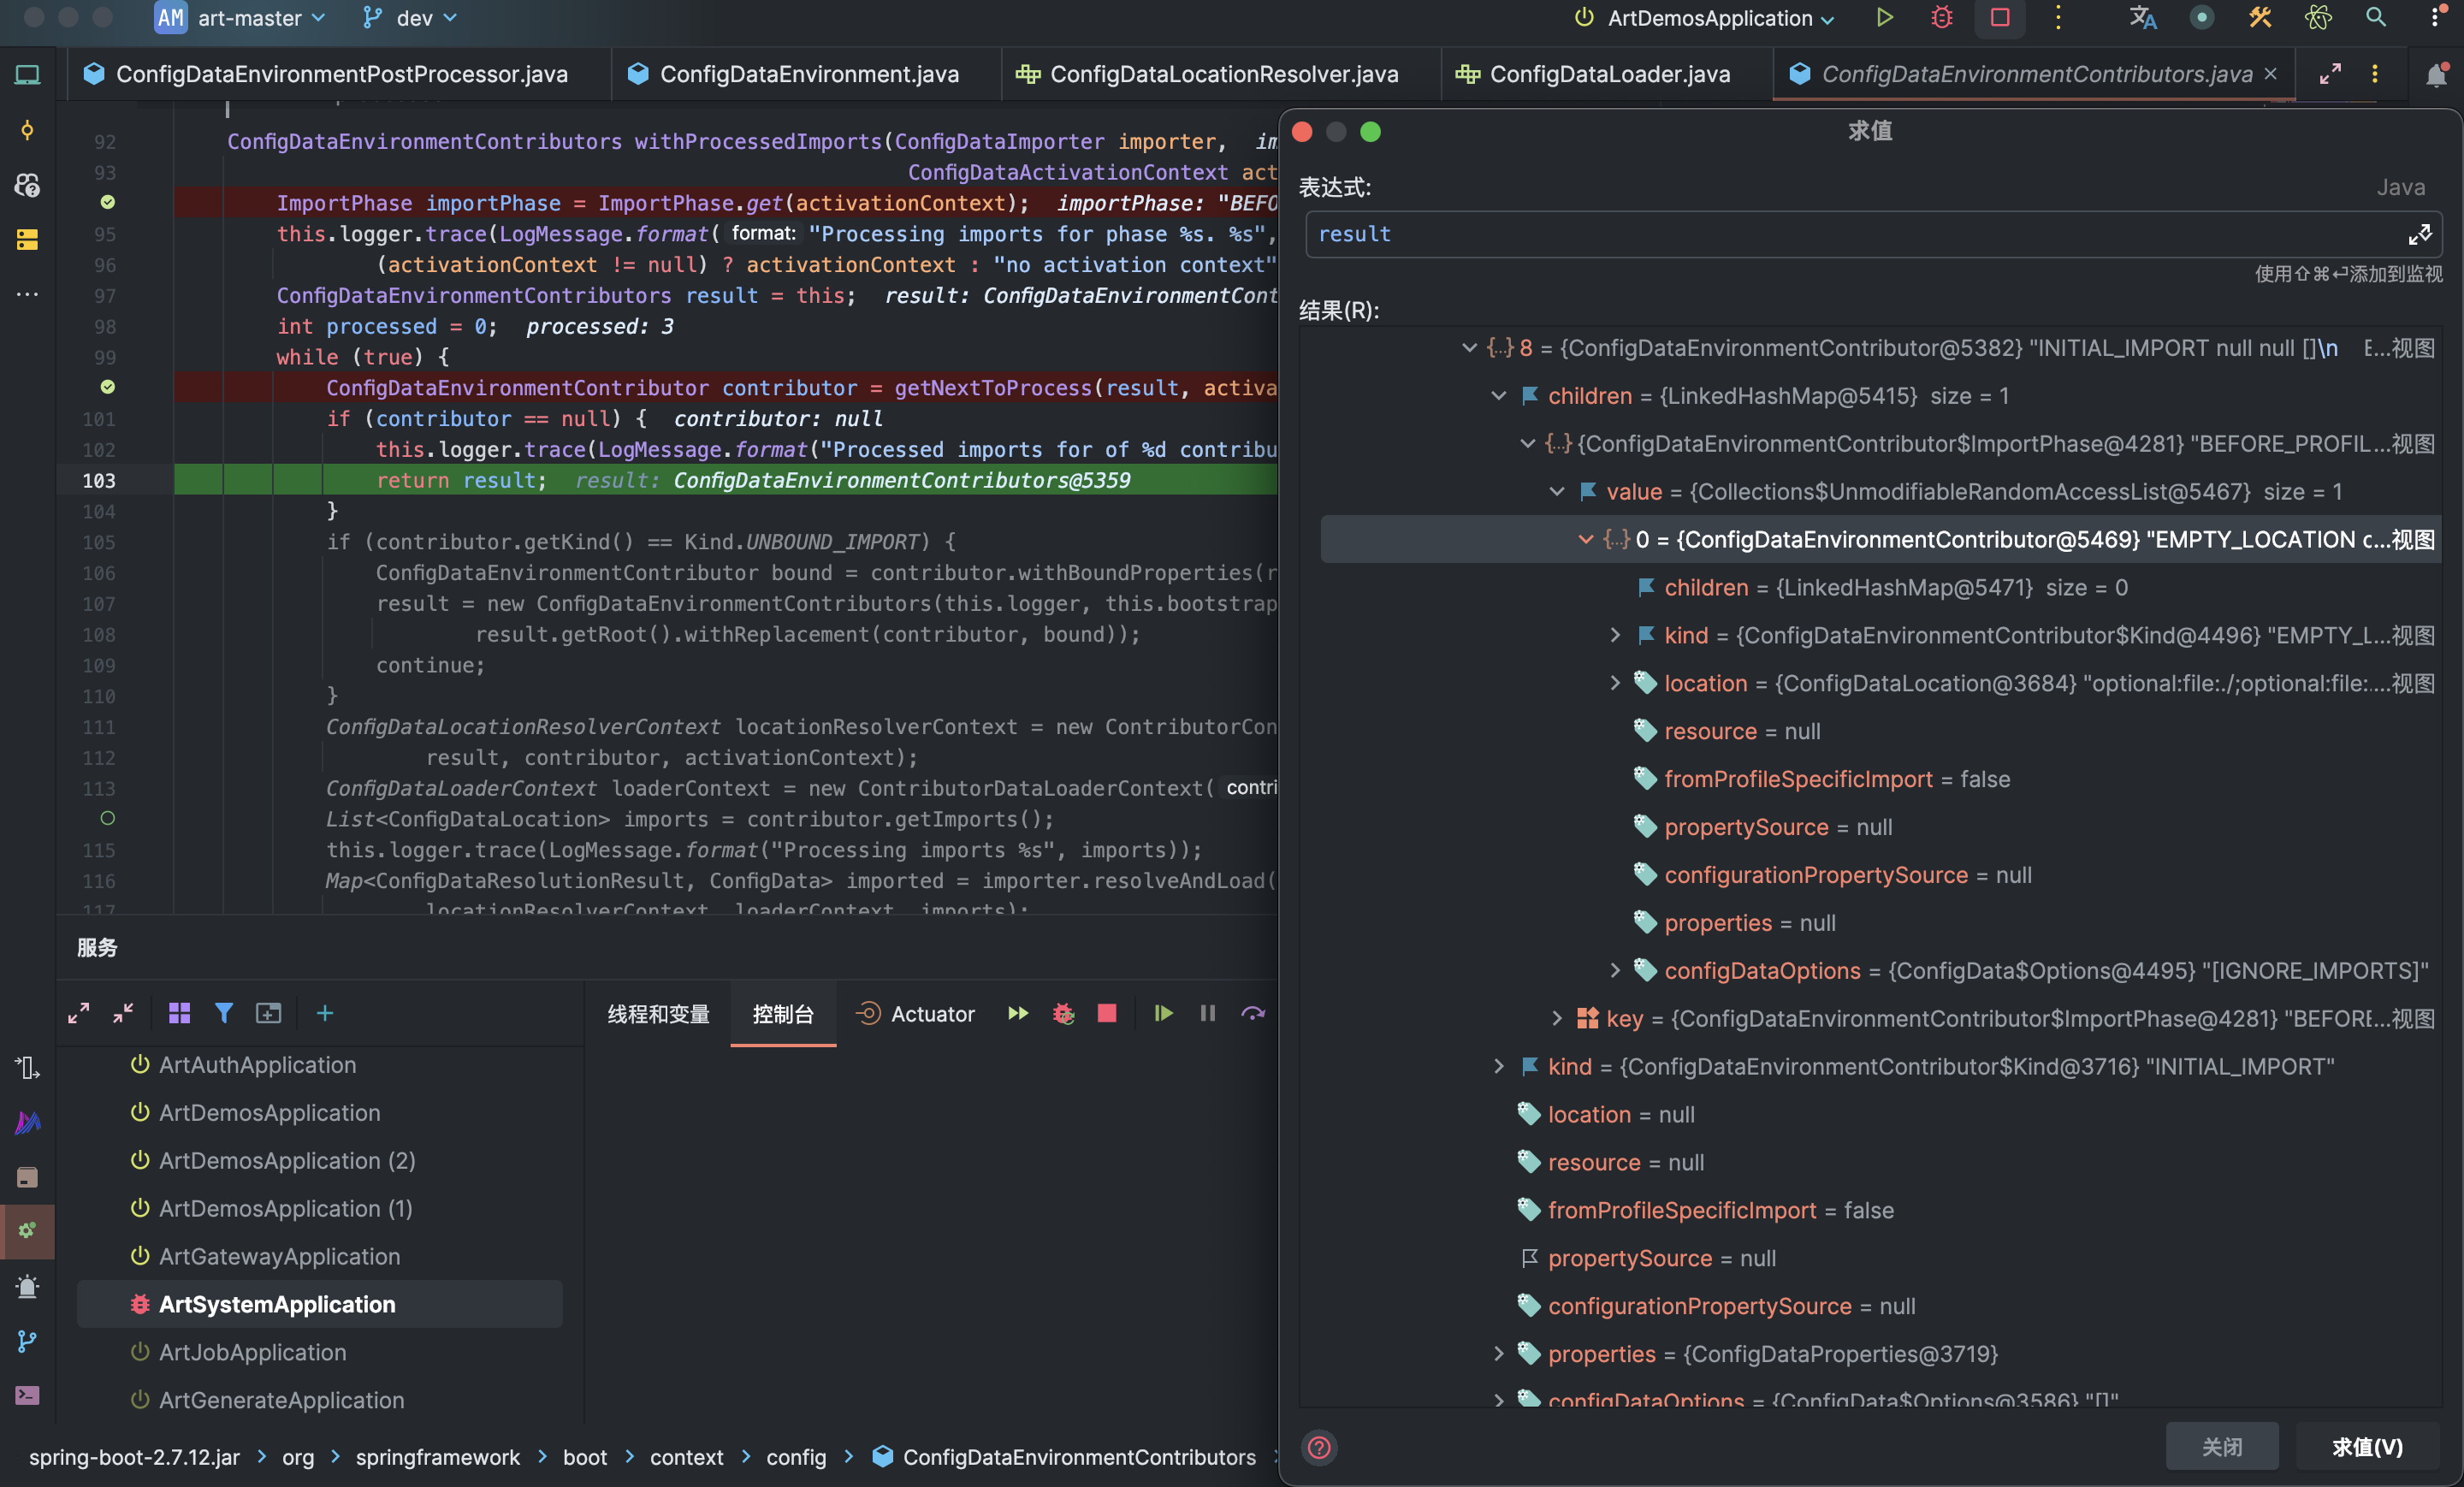Image resolution: width=2464 pixels, height=1487 pixels.
Task: Toggle the breakpoint on the getNextToProcess line
Action: pos(108,387)
